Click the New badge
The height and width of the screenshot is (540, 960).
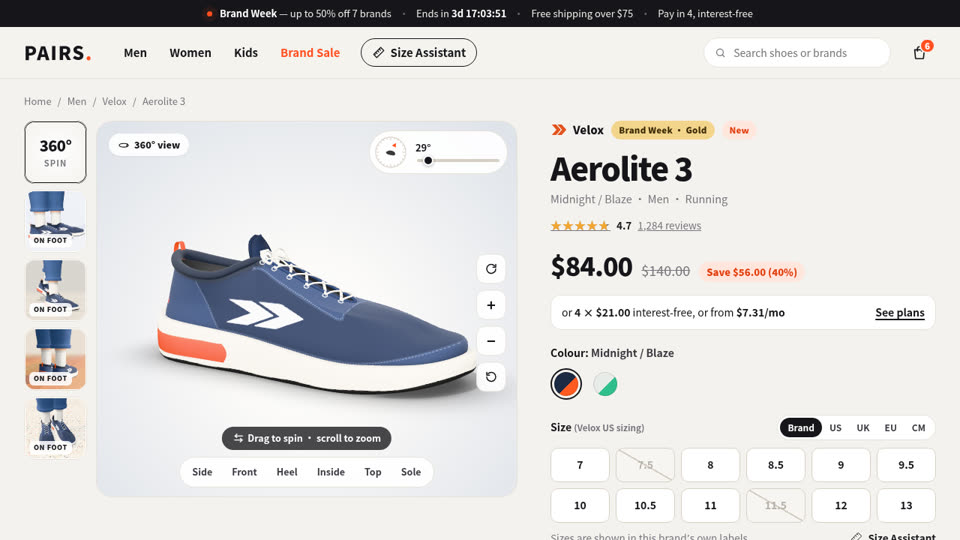(739, 130)
